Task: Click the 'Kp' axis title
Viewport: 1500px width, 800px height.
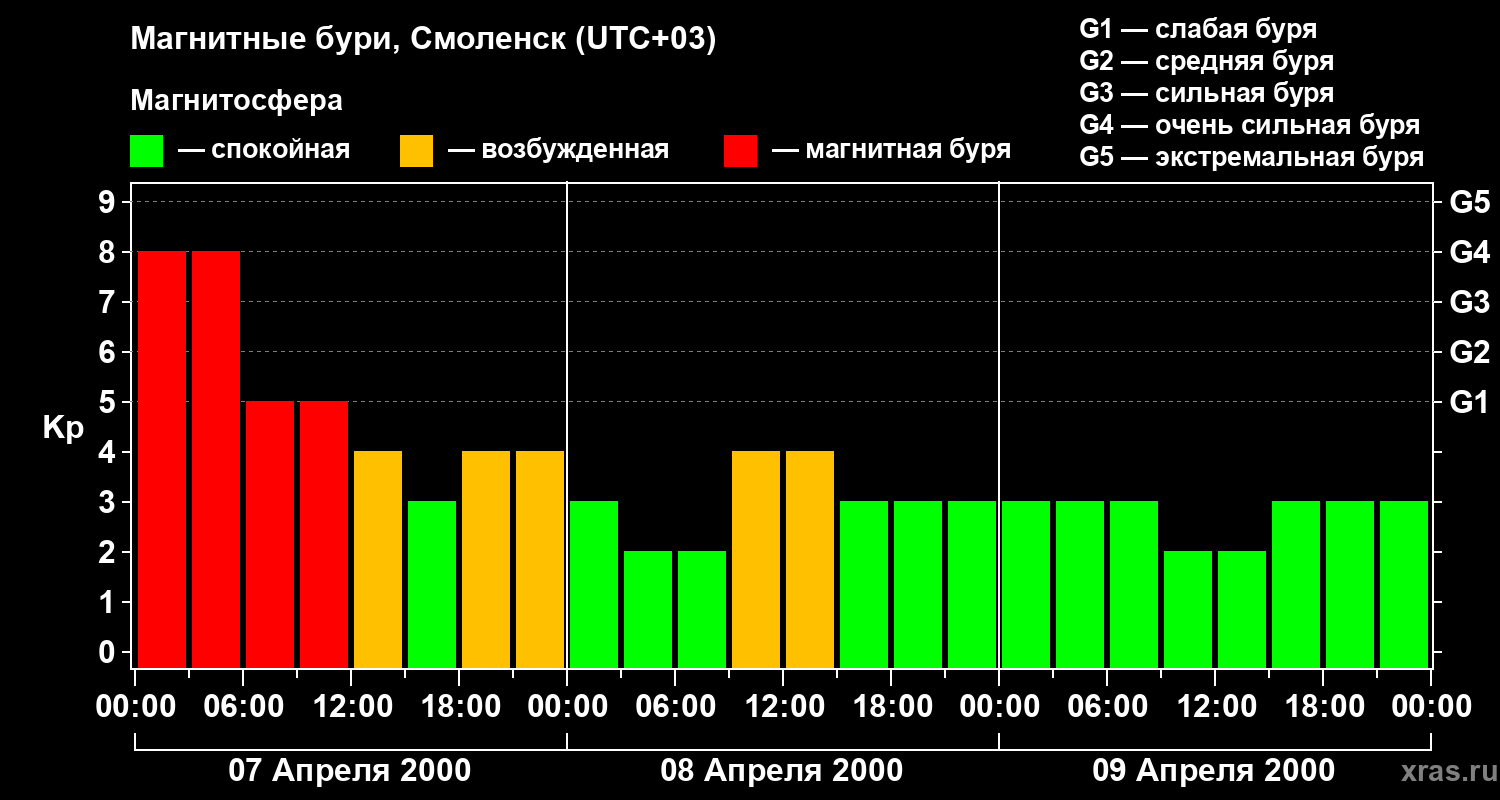Action: click(63, 428)
